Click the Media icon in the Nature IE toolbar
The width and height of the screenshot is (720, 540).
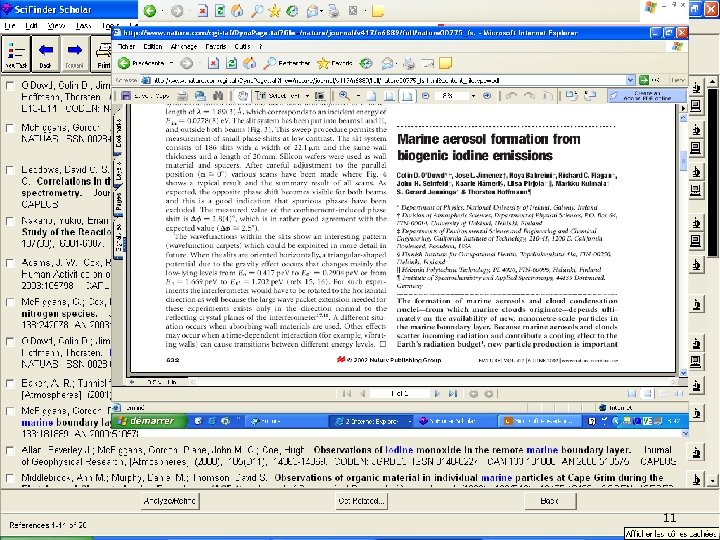366,63
